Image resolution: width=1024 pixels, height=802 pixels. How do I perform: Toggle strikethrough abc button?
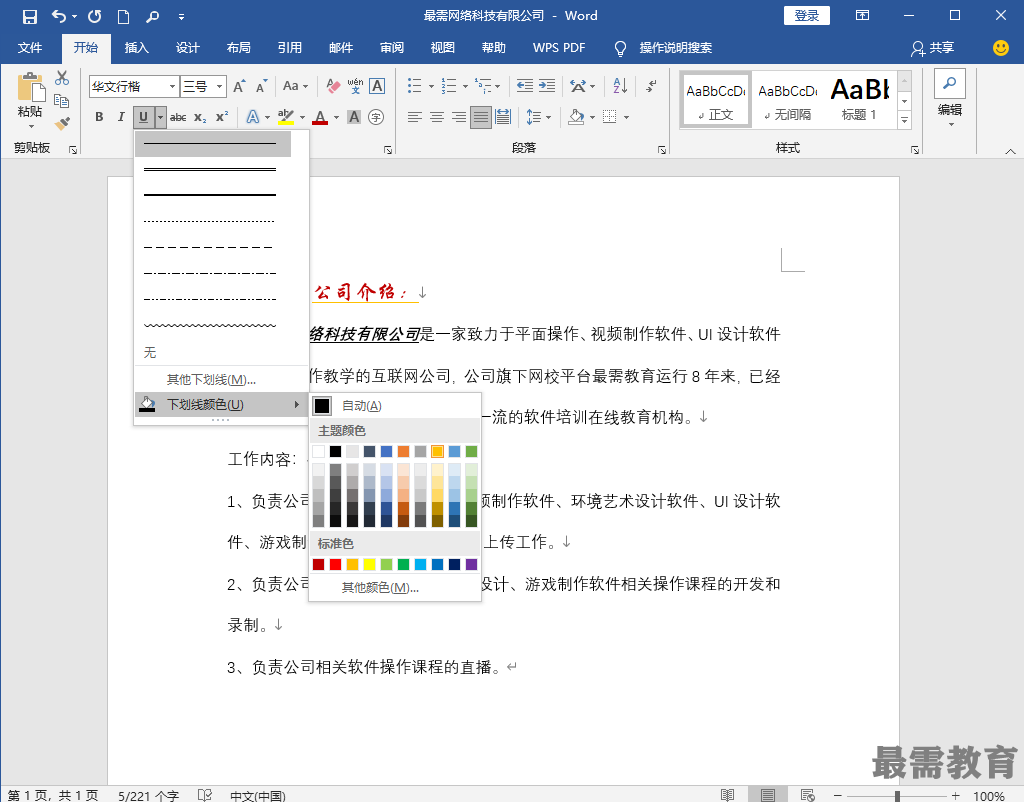point(178,118)
